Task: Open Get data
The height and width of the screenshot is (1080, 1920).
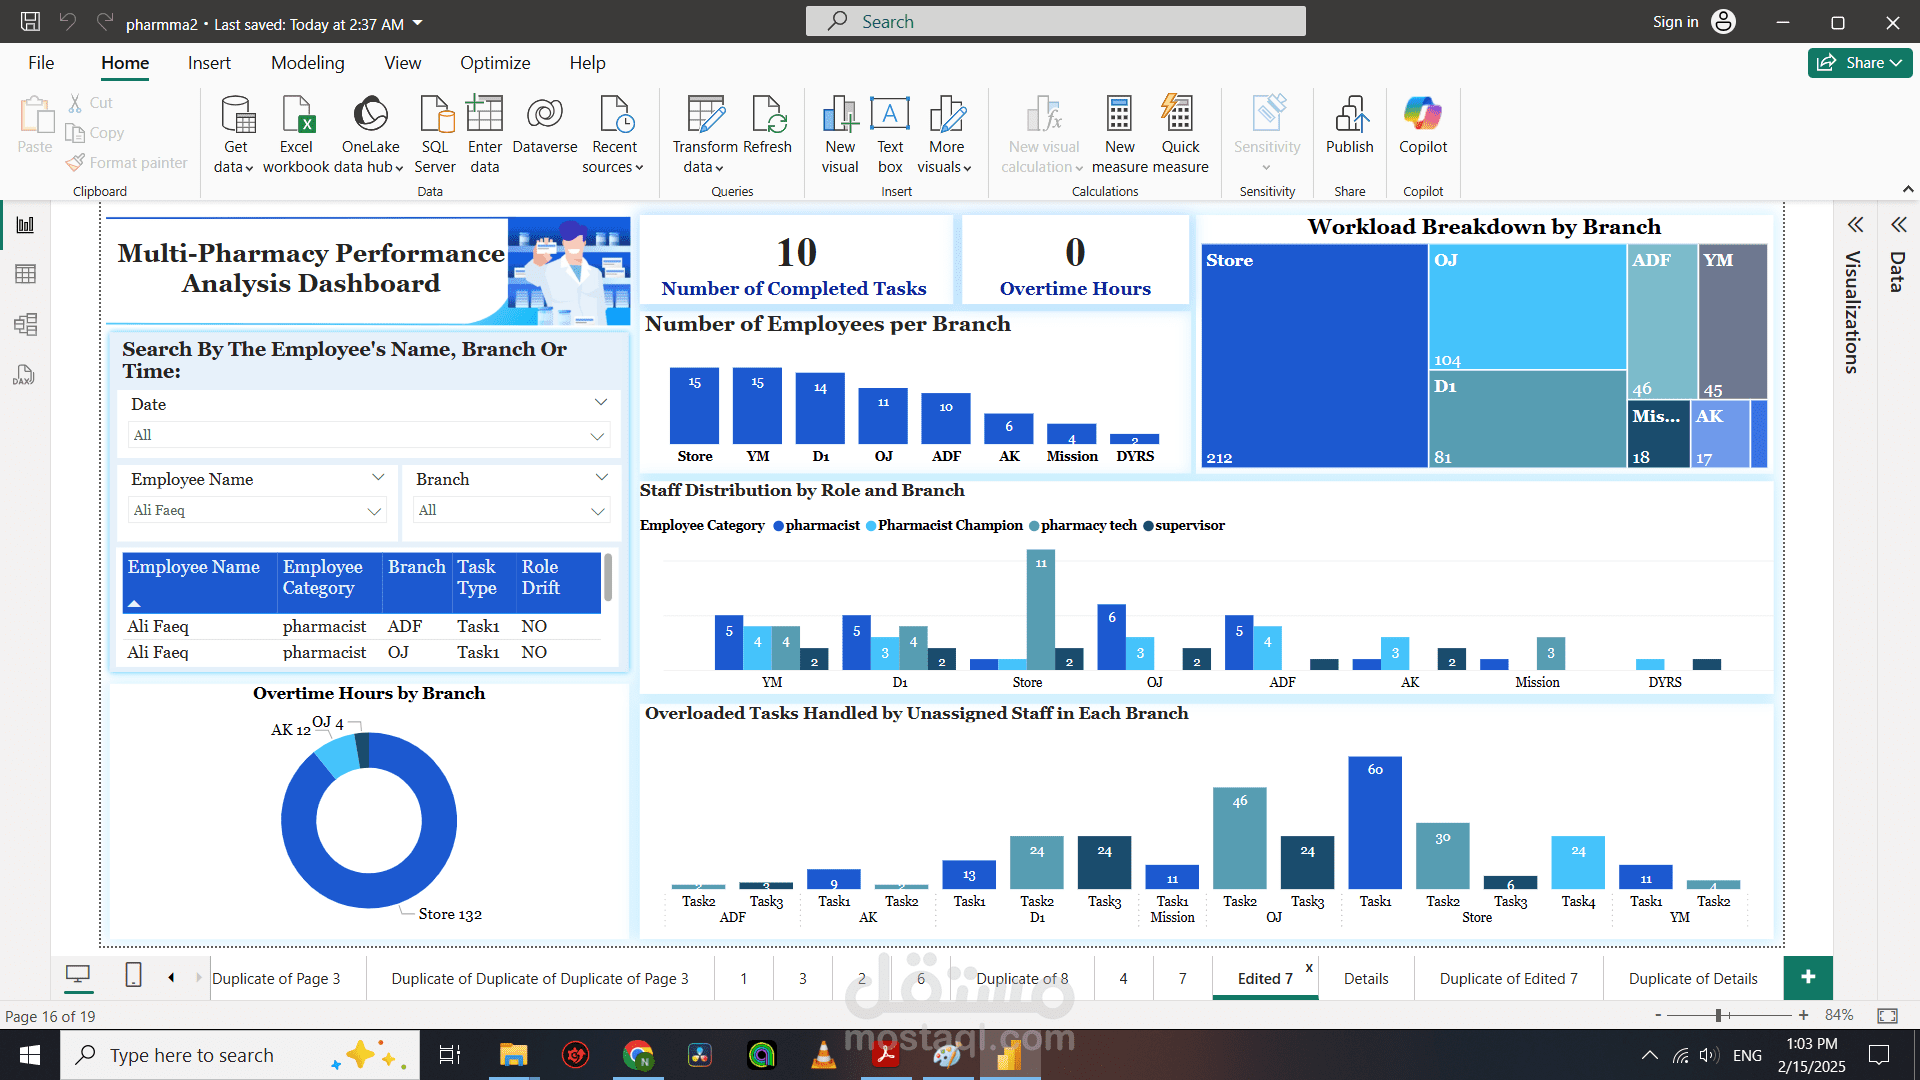Action: tap(235, 134)
